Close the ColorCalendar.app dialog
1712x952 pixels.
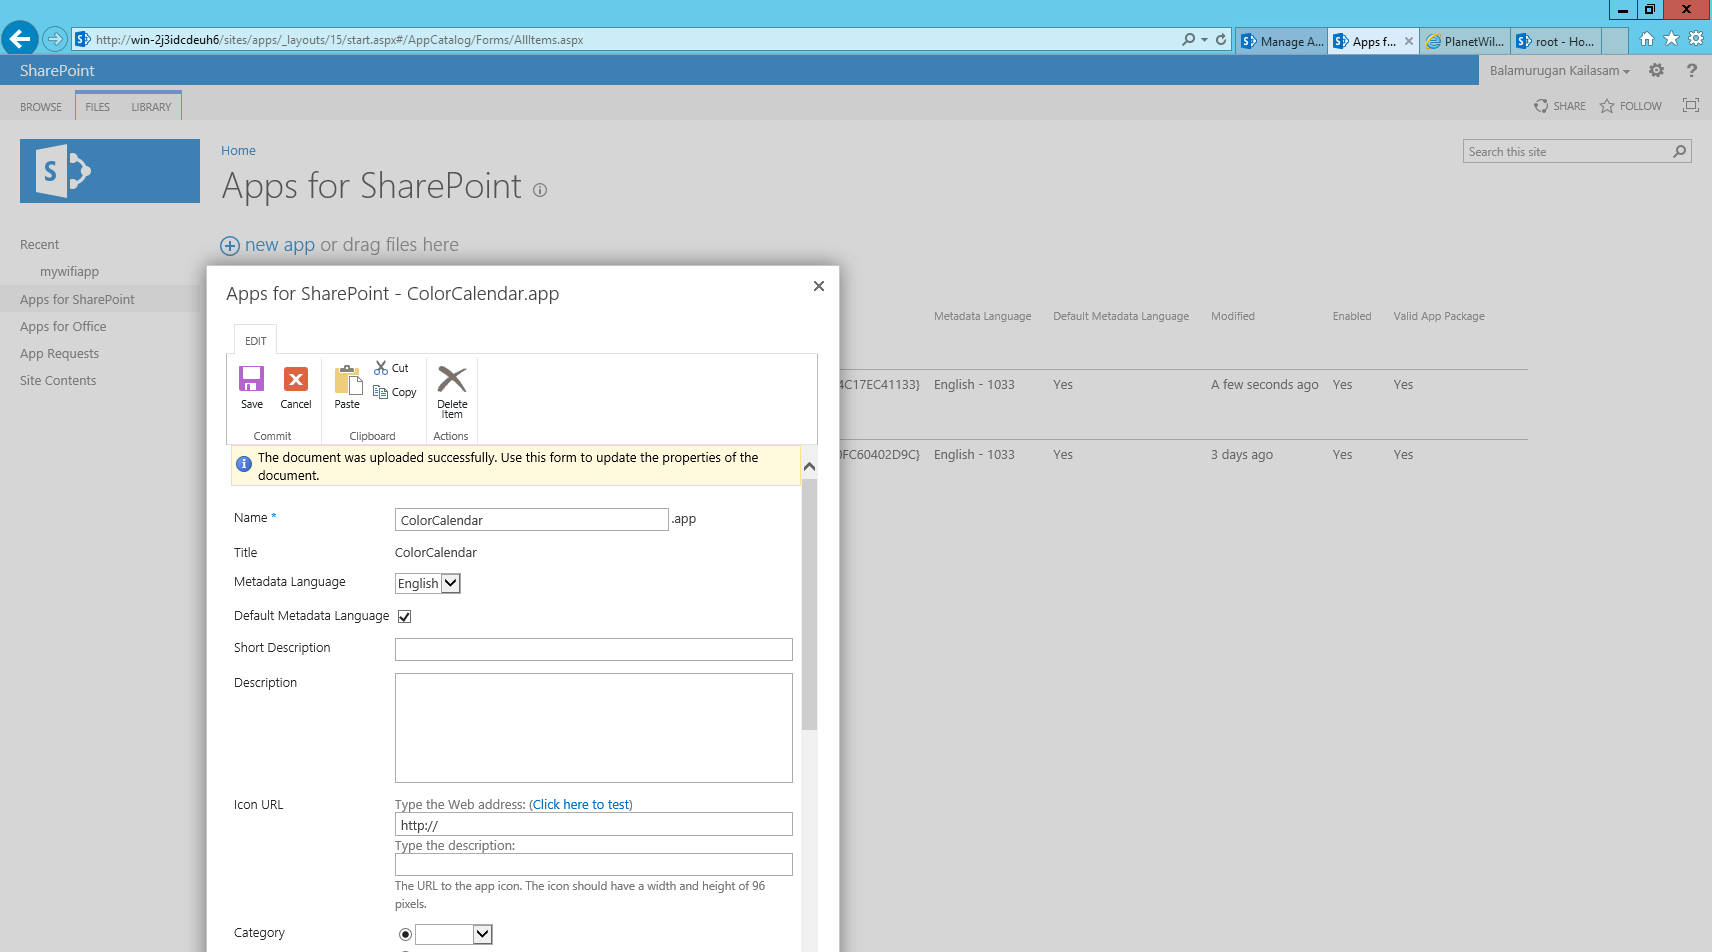tap(819, 286)
